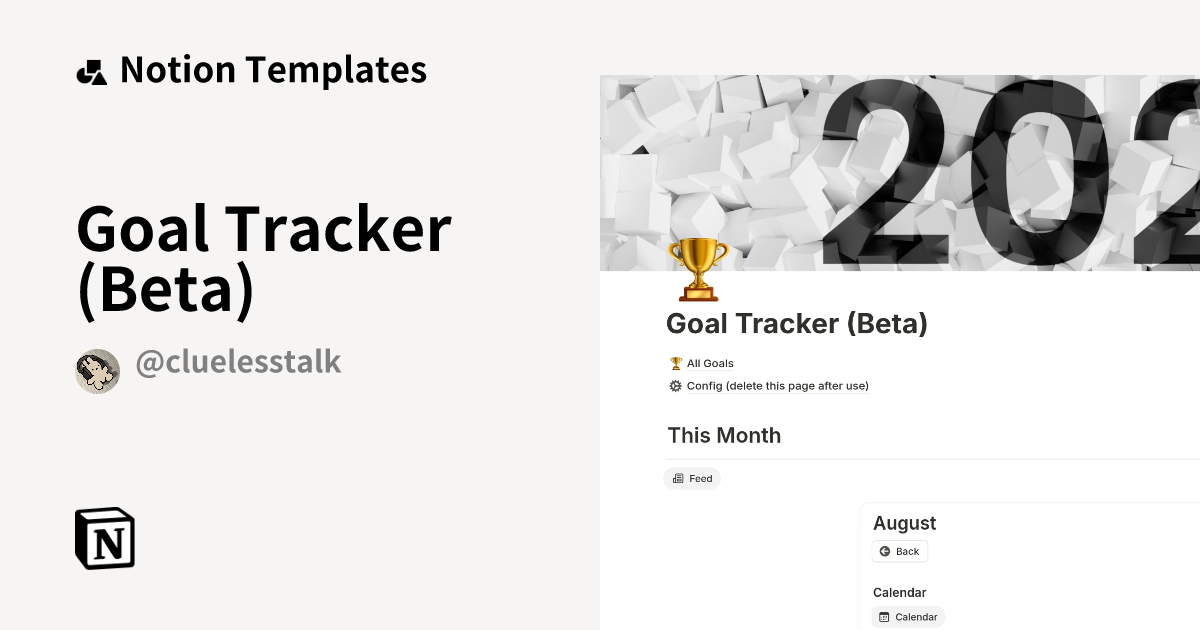
Task: Click the Notion Templates logo icon top left
Action: tap(91, 70)
